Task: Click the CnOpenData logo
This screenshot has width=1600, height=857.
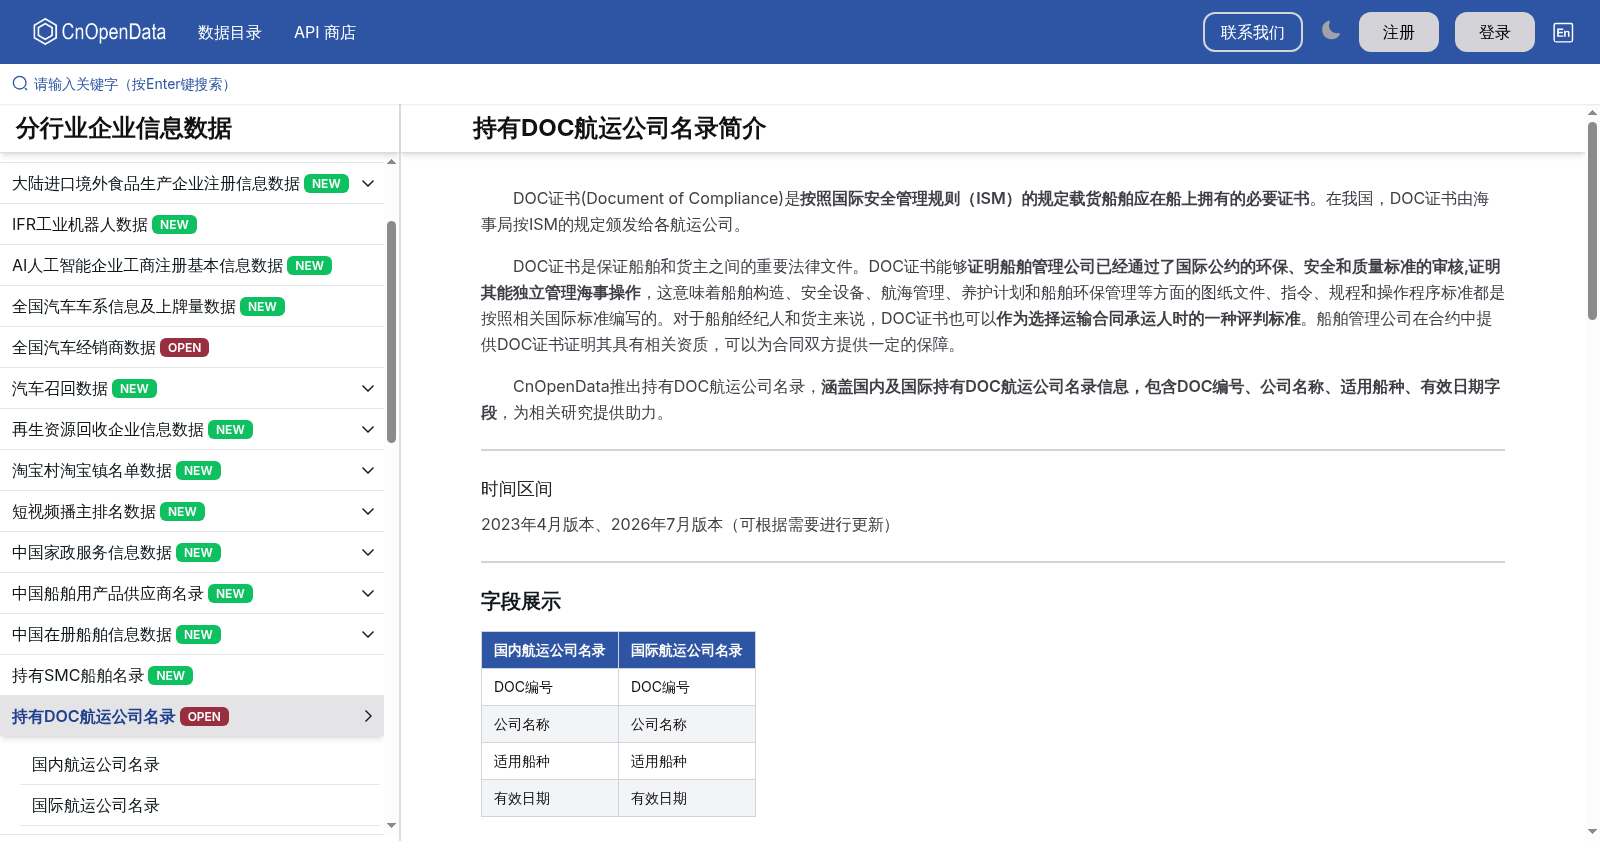Action: (x=99, y=32)
